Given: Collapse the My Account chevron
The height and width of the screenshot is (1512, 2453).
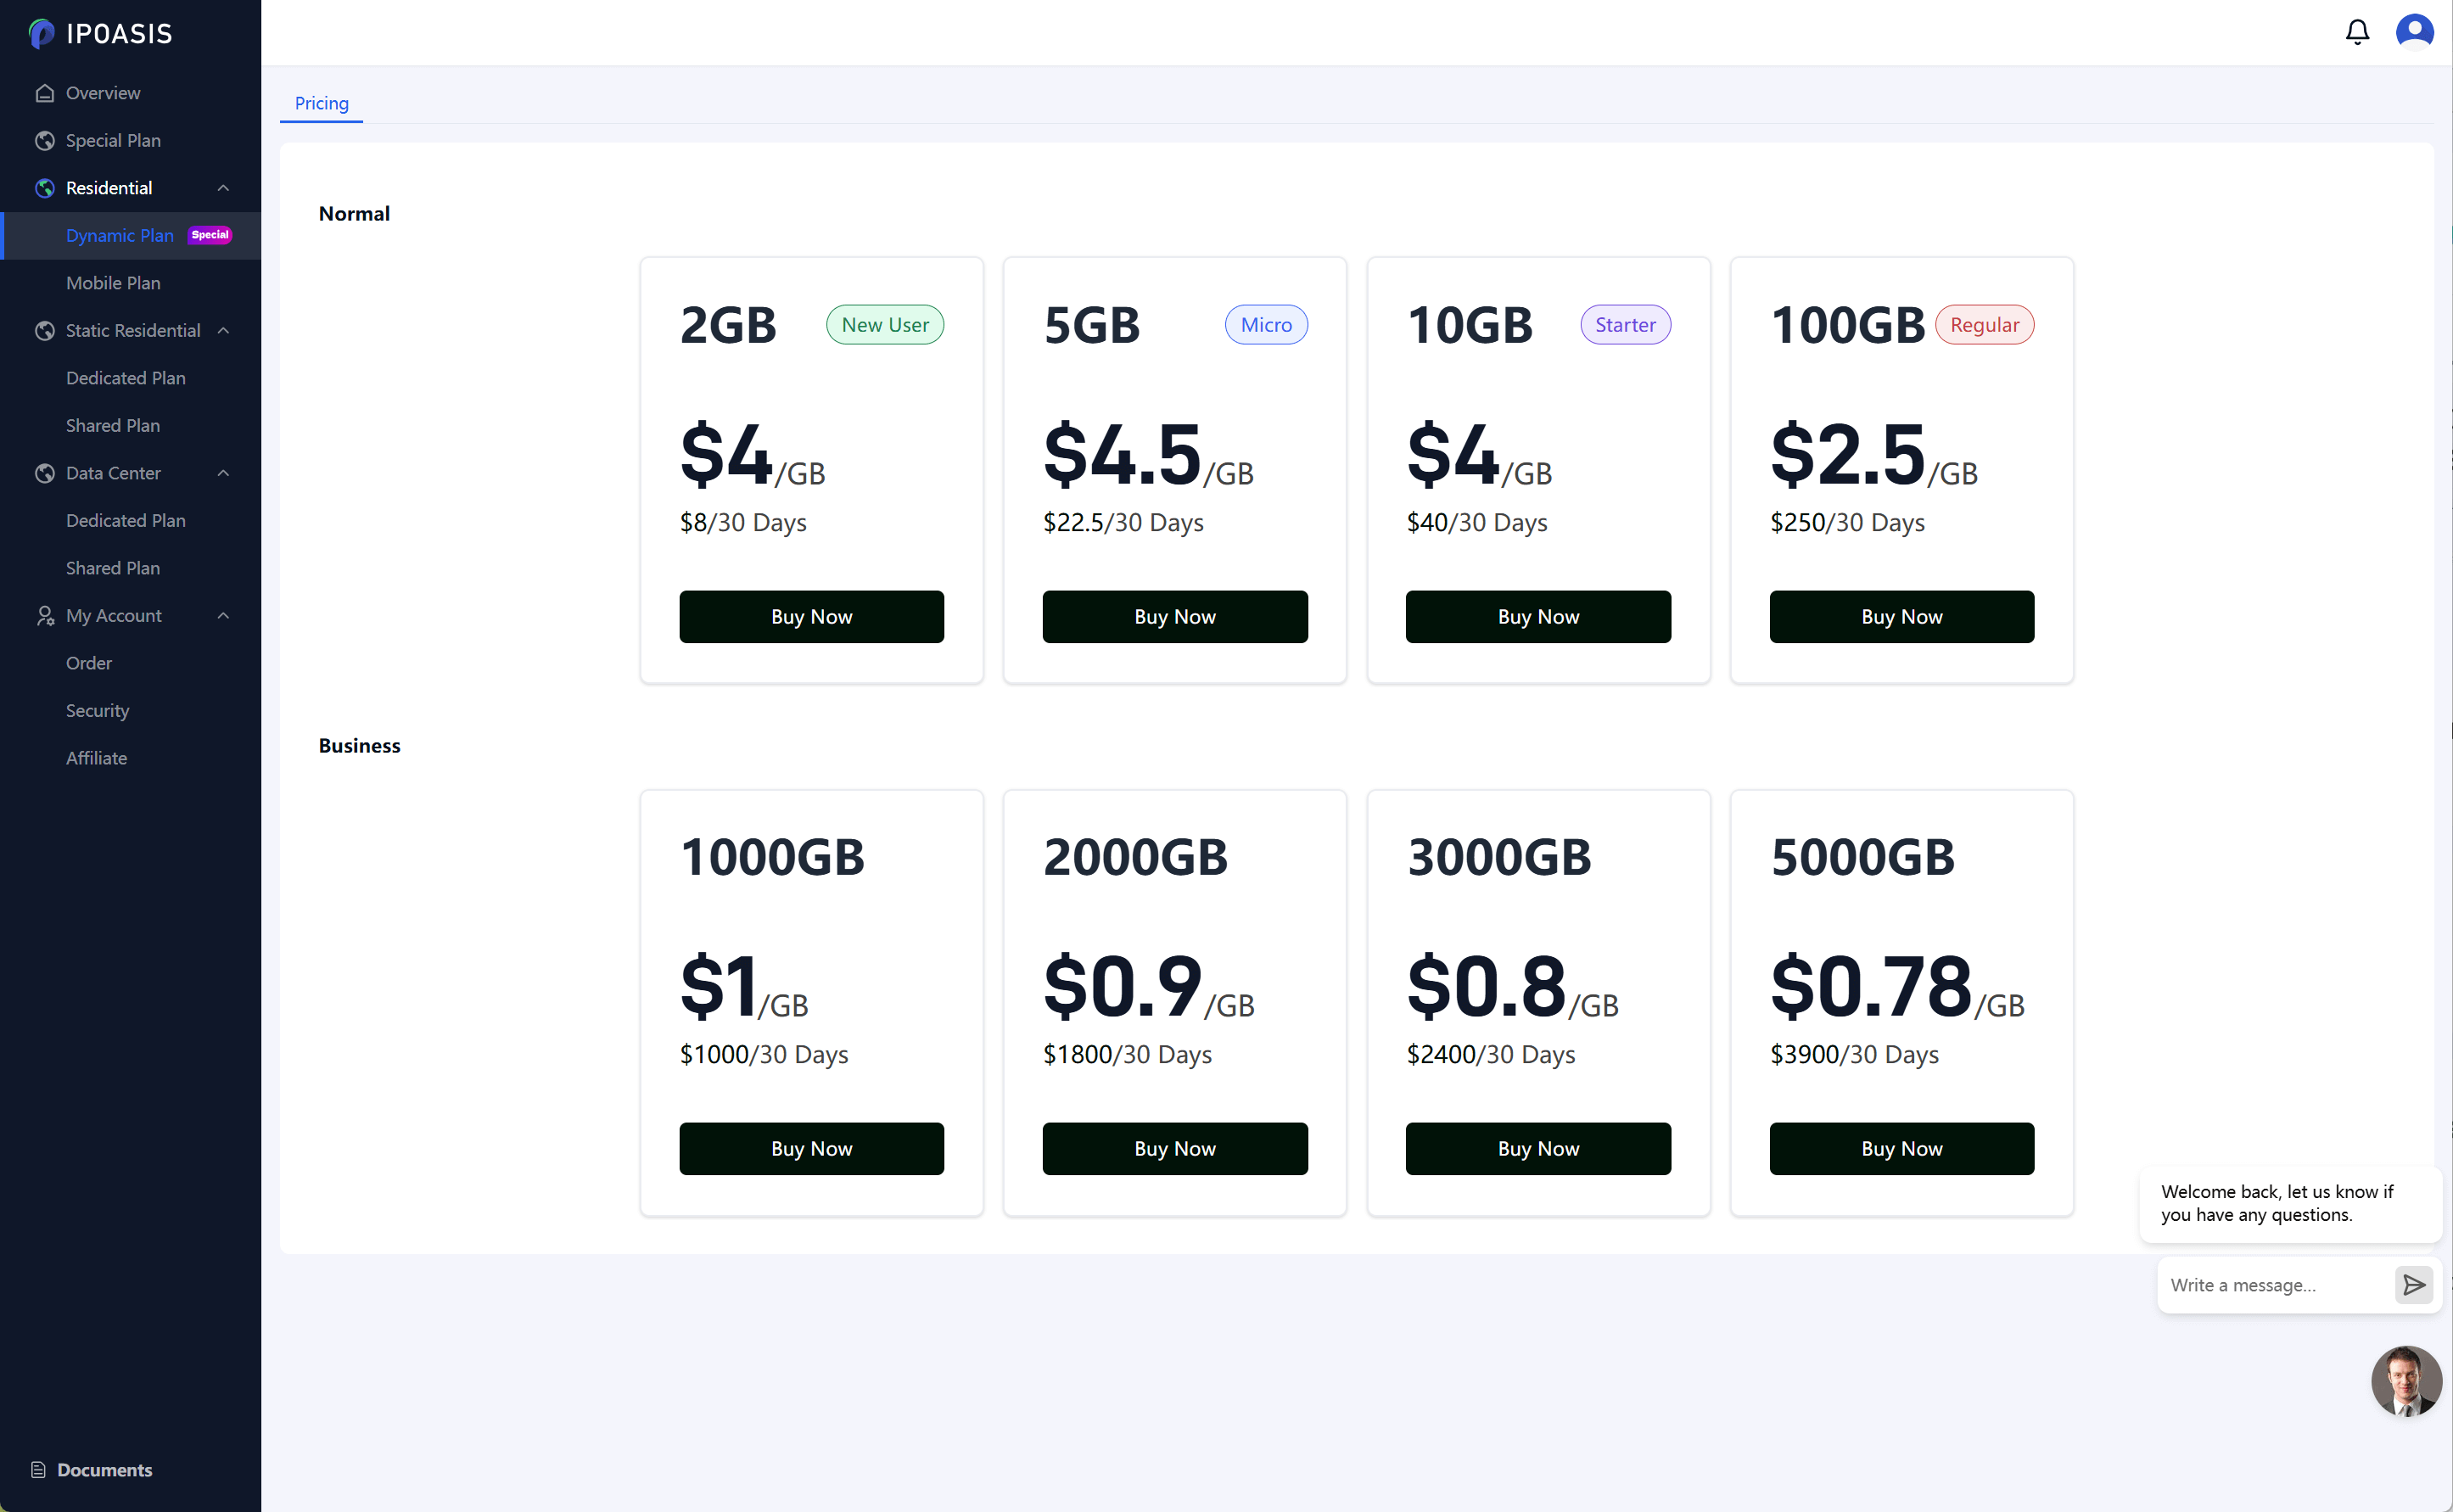Looking at the screenshot, I should 224,616.
